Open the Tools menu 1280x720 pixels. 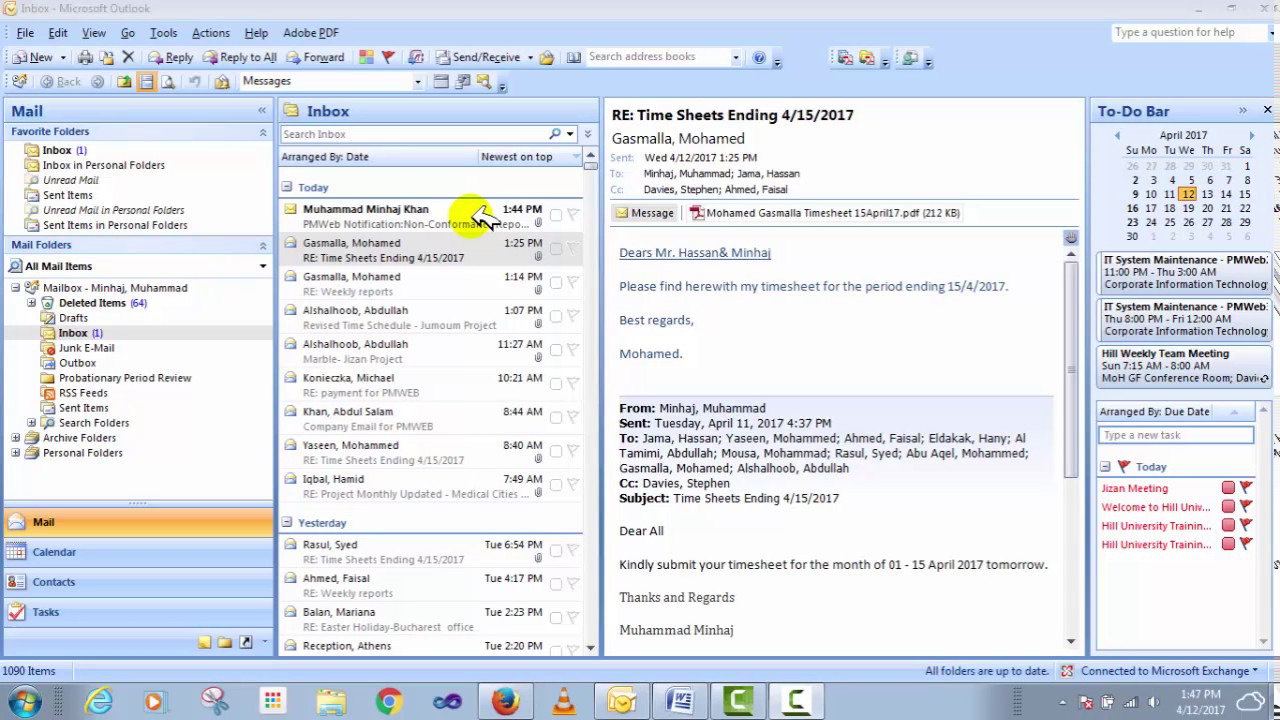(163, 33)
